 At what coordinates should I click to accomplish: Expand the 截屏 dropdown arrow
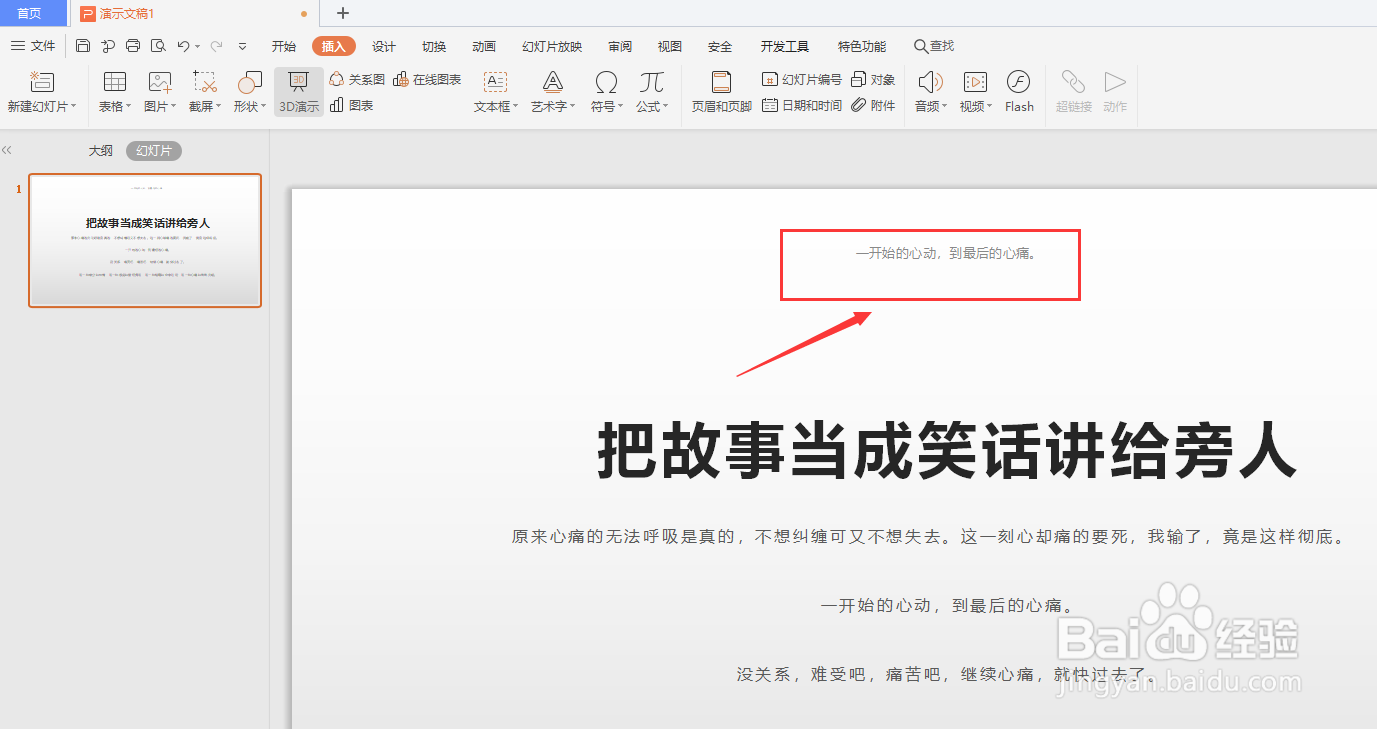pyautogui.click(x=218, y=107)
